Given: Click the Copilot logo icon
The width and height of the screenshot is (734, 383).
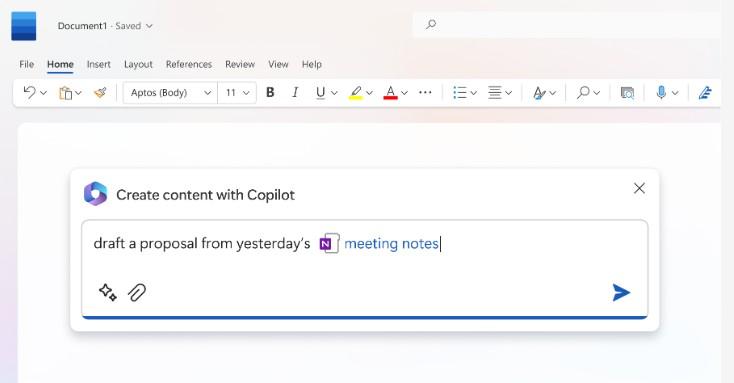Looking at the screenshot, I should tap(95, 194).
